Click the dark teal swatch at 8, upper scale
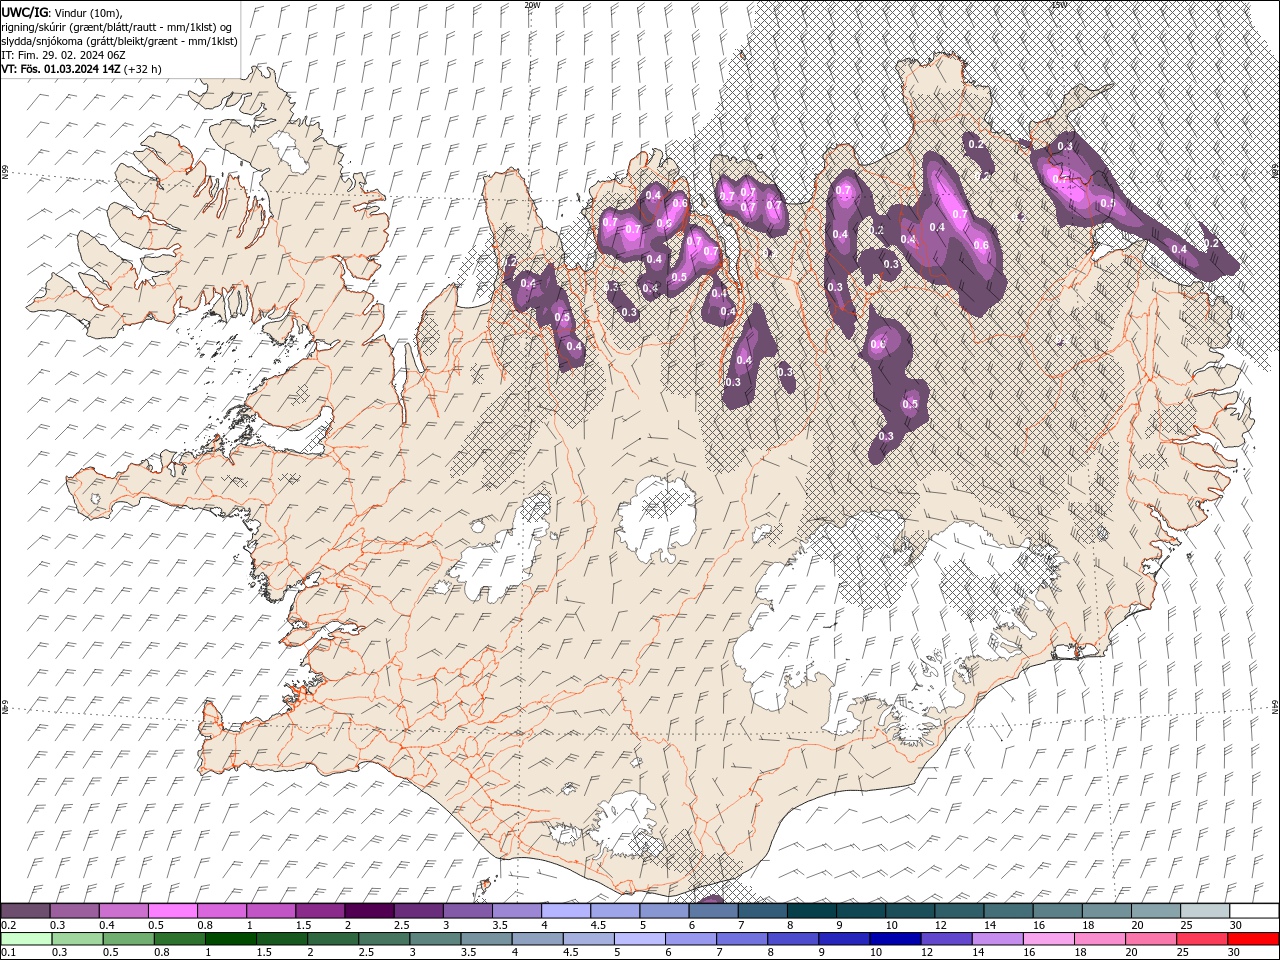Screen dimensions: 1280x960 (811, 911)
